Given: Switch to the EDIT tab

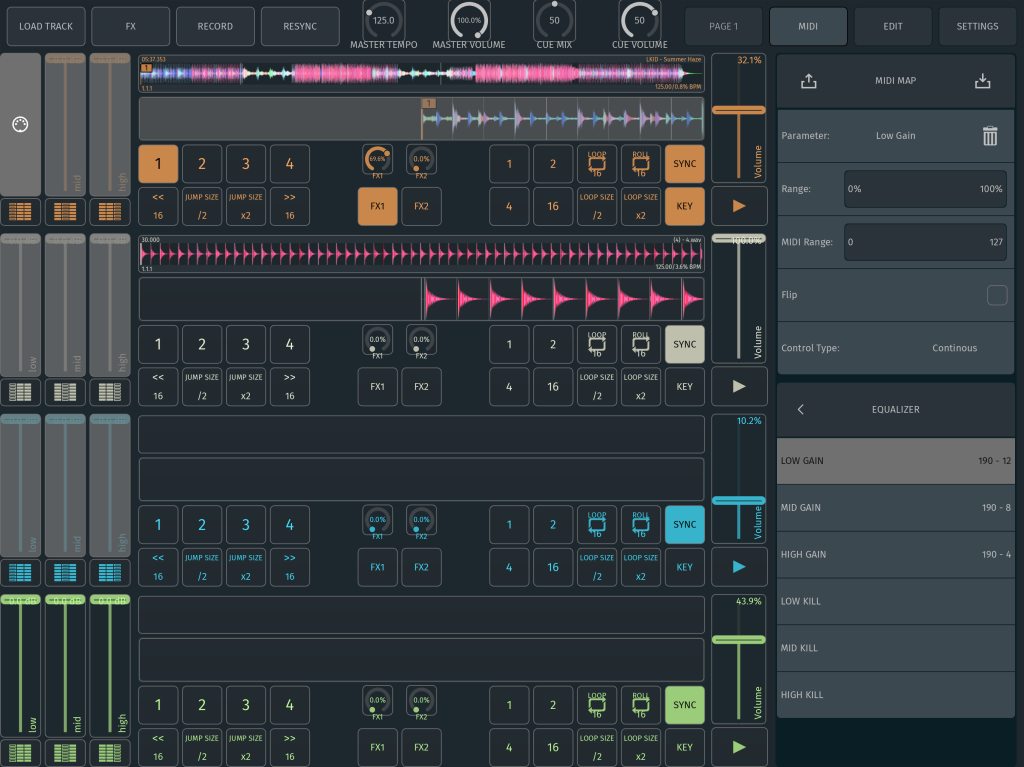Looking at the screenshot, I should tap(893, 26).
